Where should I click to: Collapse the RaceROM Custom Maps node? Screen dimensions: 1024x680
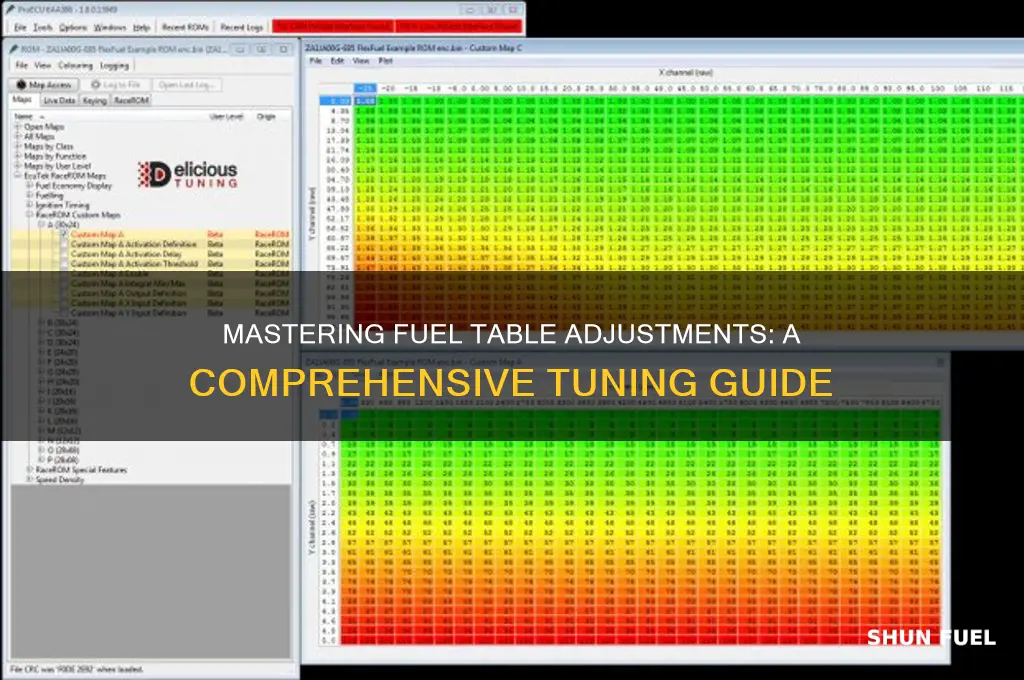[x=29, y=214]
